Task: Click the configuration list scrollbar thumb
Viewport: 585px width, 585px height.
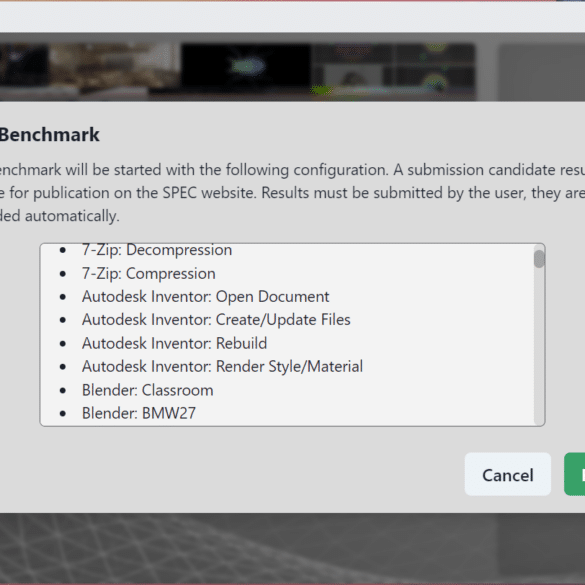Action: (539, 259)
